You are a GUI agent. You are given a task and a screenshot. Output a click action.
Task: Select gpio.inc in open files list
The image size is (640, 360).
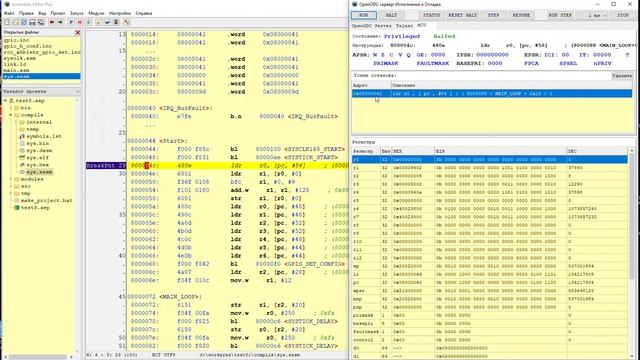16,40
